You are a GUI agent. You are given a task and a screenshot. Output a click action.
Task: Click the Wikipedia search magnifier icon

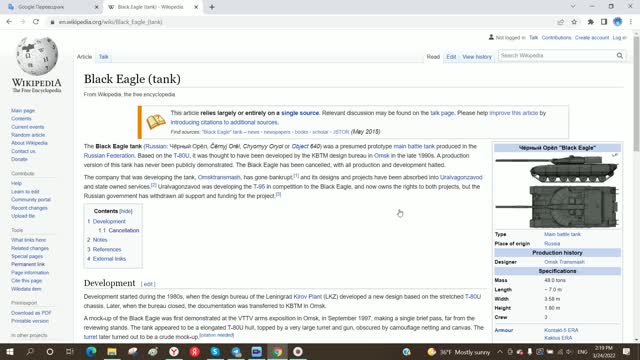(620, 56)
